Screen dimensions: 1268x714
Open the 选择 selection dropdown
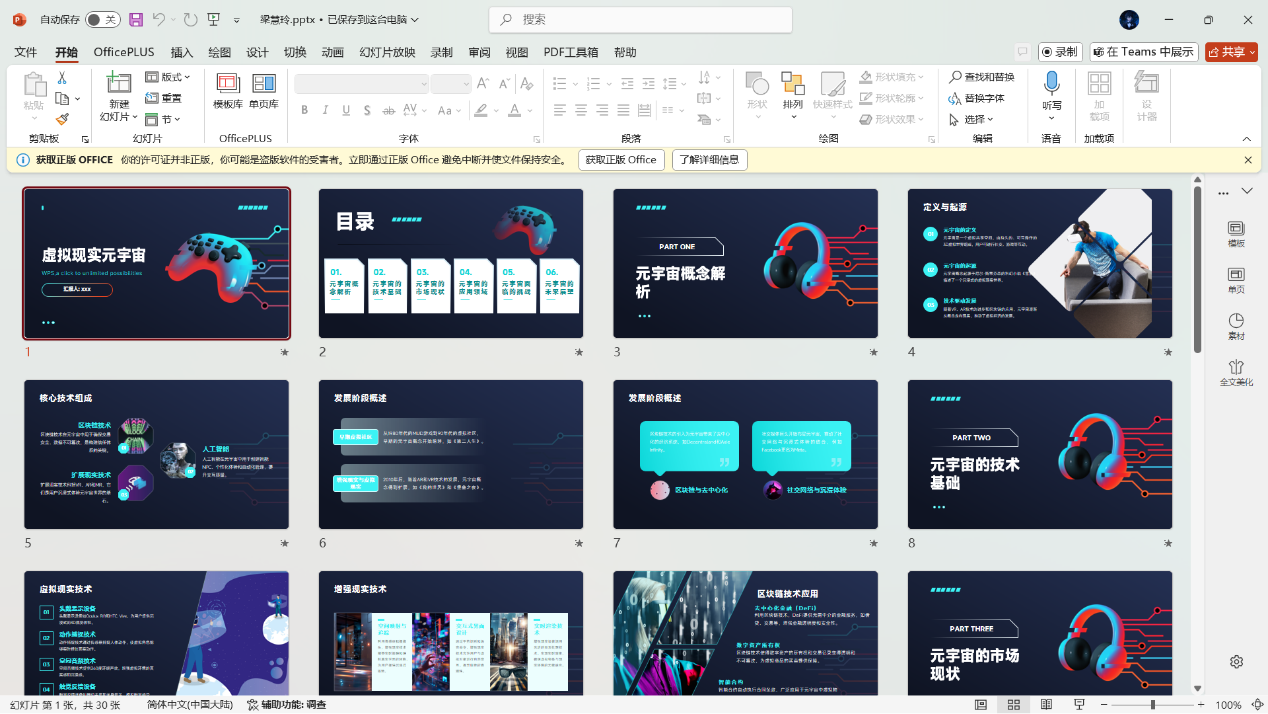(973, 119)
